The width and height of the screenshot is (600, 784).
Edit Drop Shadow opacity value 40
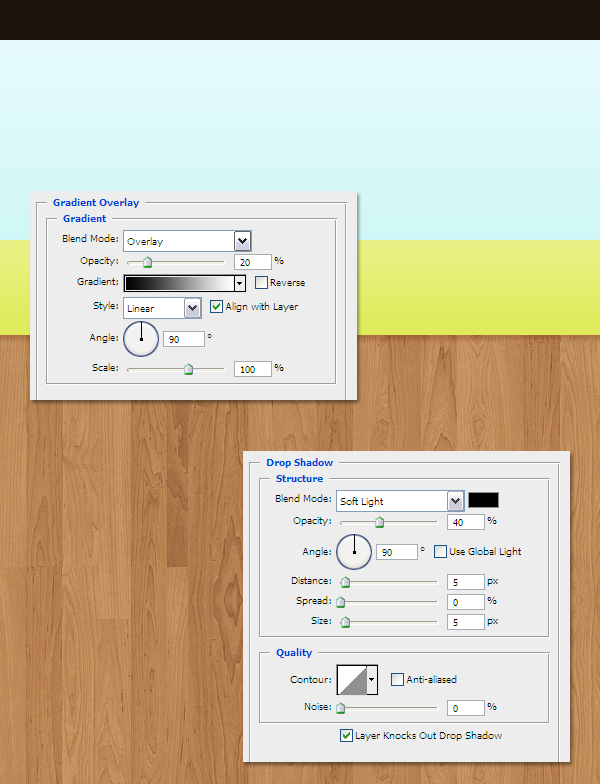466,522
